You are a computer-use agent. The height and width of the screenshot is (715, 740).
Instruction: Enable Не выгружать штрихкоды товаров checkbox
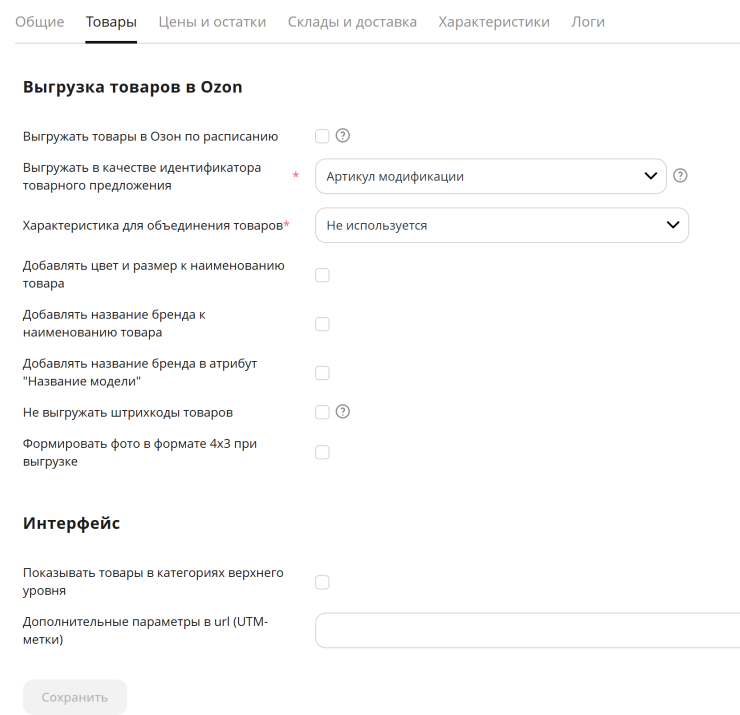[322, 412]
